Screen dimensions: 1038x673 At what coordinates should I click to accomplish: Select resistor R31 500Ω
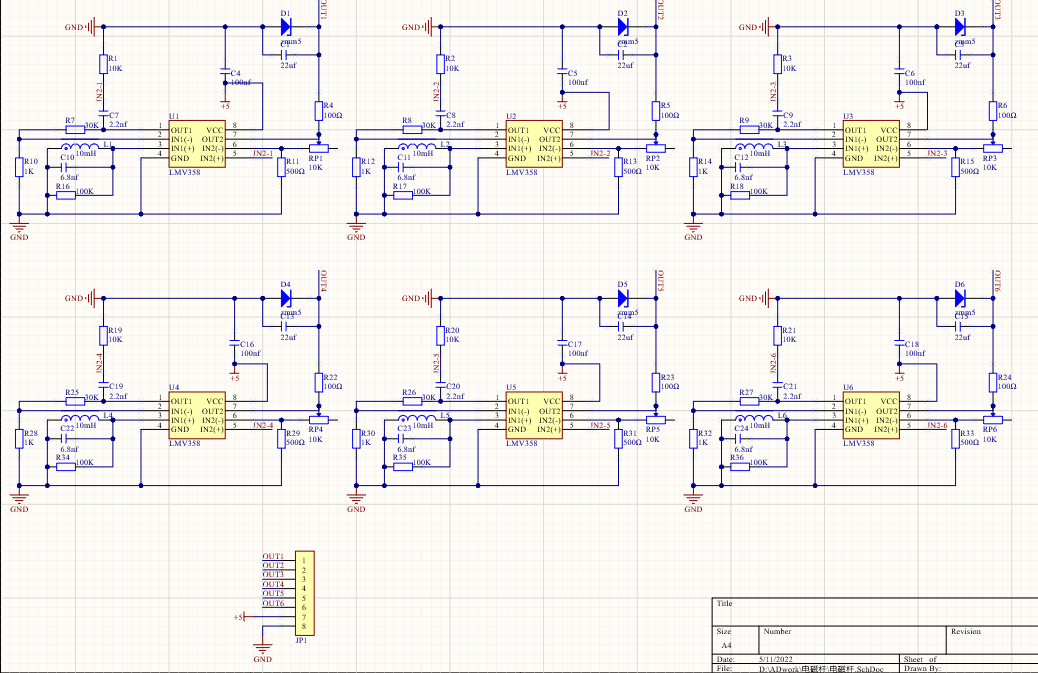pyautogui.click(x=618, y=439)
